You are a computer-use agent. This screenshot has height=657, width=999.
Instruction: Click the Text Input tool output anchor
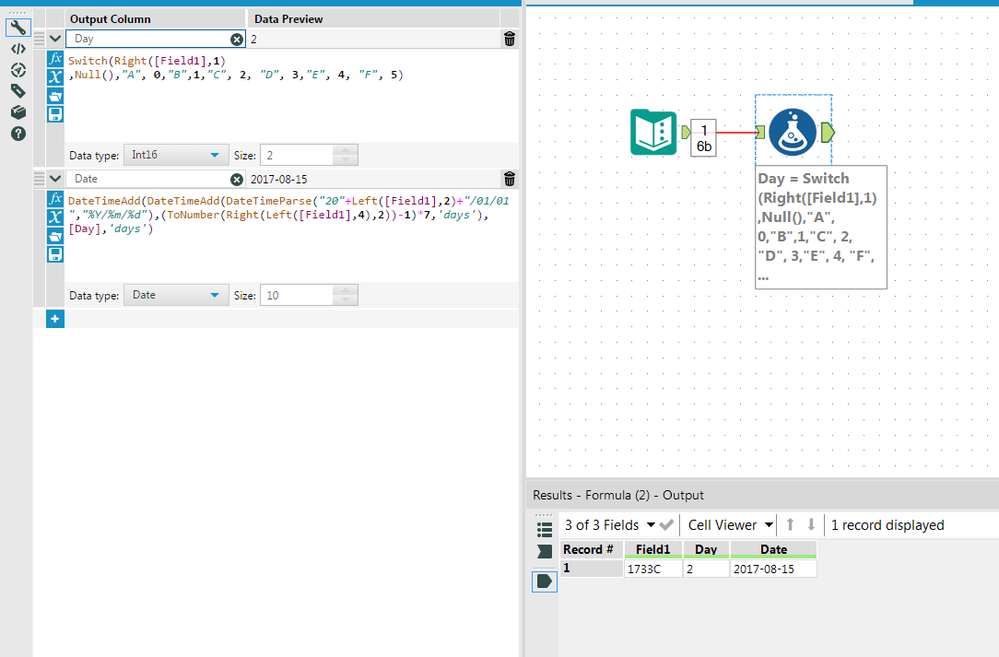[686, 133]
